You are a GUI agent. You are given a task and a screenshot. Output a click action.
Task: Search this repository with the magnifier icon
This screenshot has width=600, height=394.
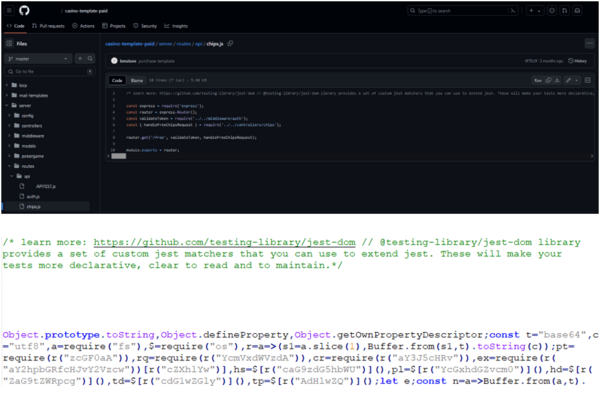click(90, 59)
